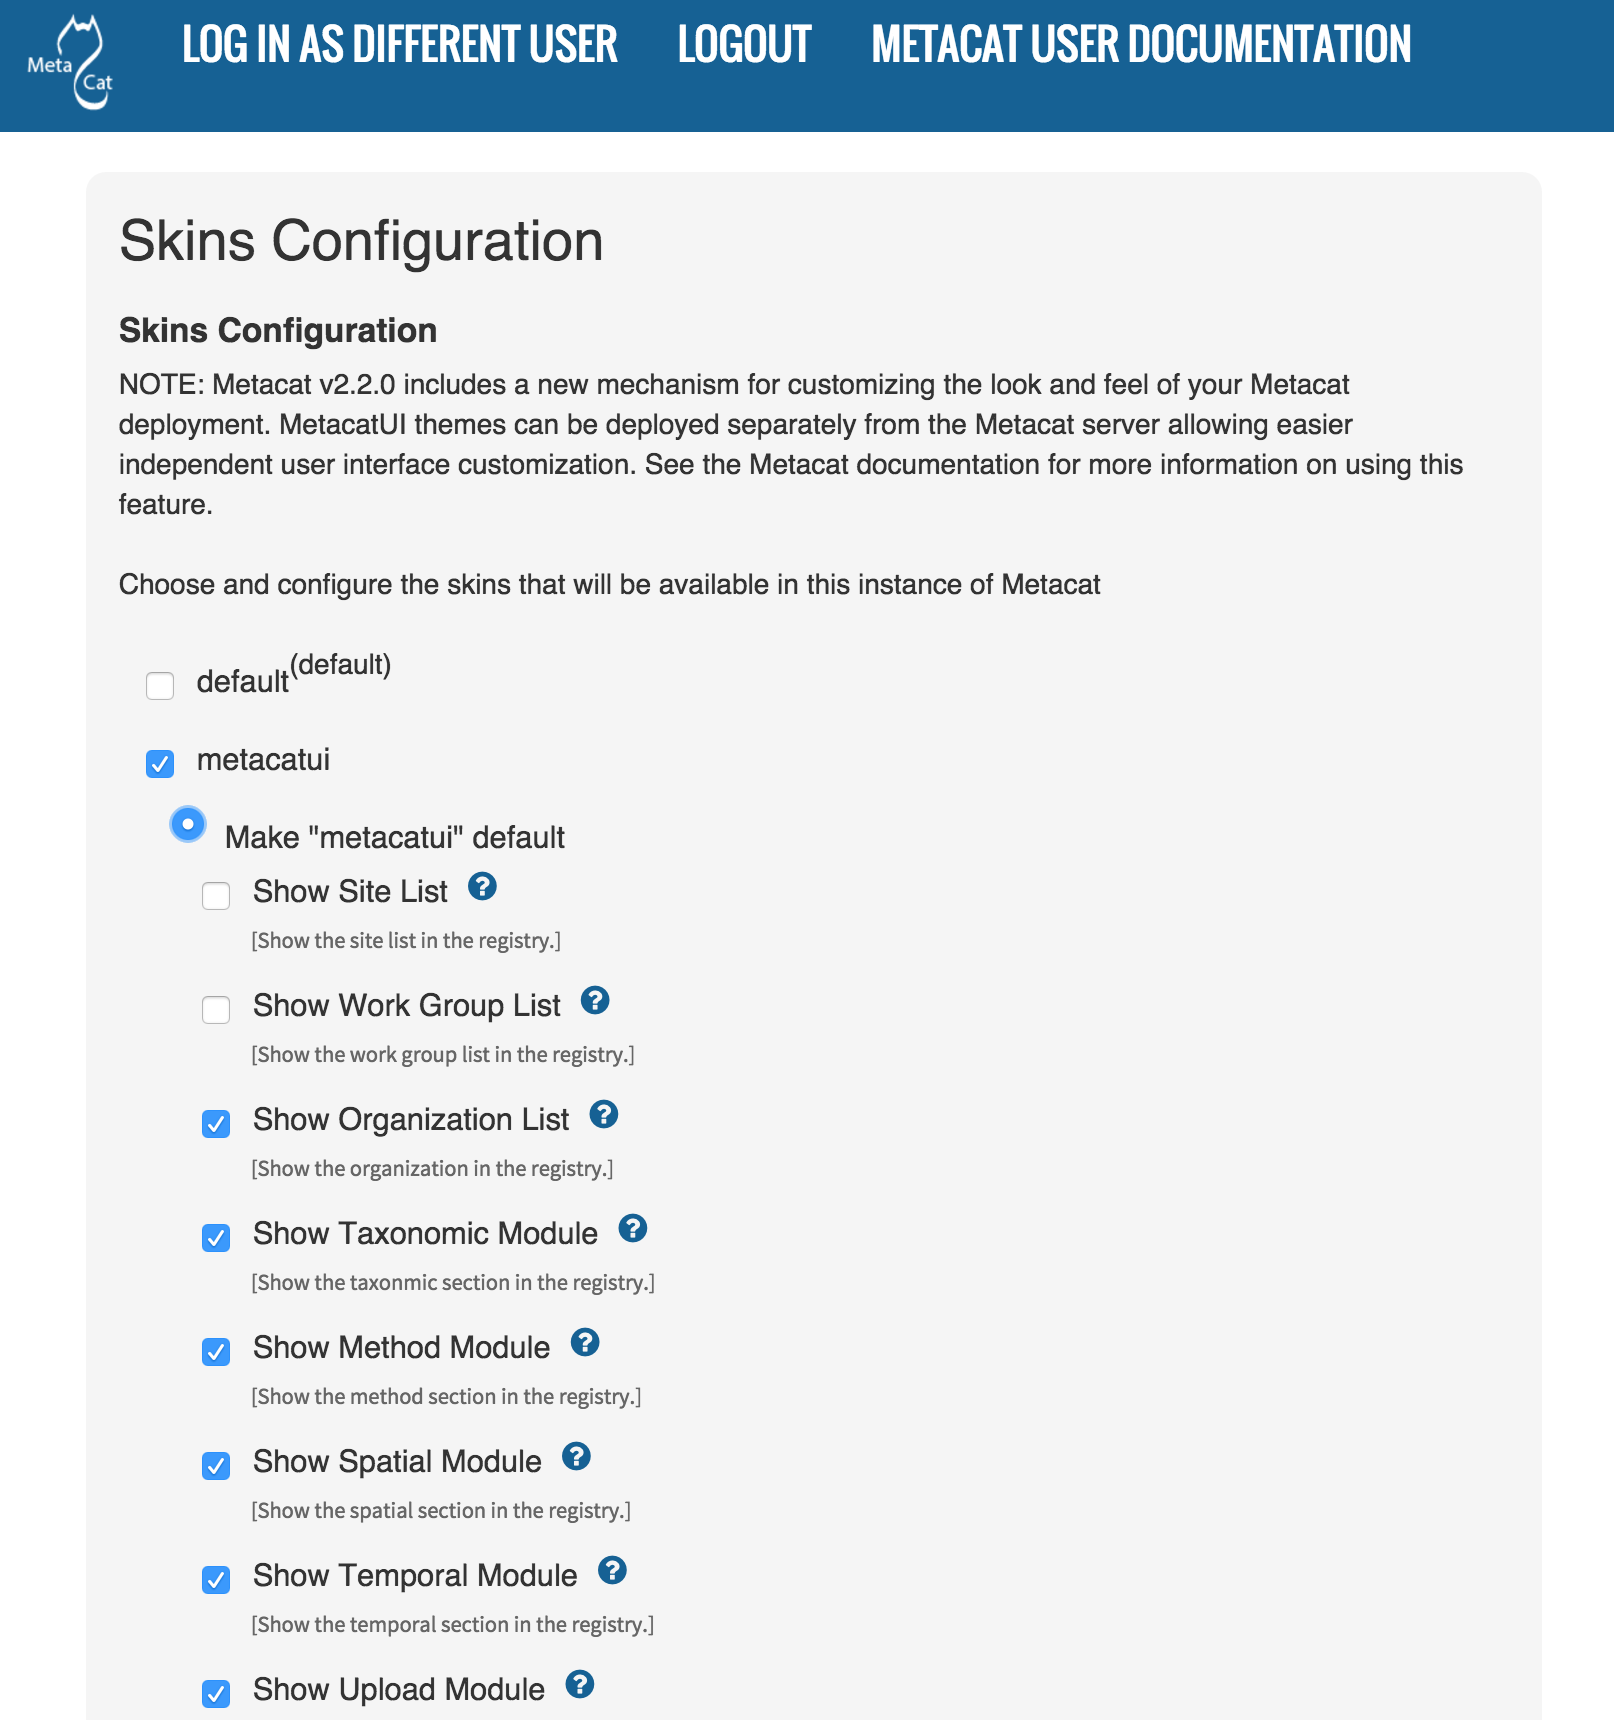Check the Show Work Group List option
Viewport: 1614px width, 1720px height.
[216, 1010]
